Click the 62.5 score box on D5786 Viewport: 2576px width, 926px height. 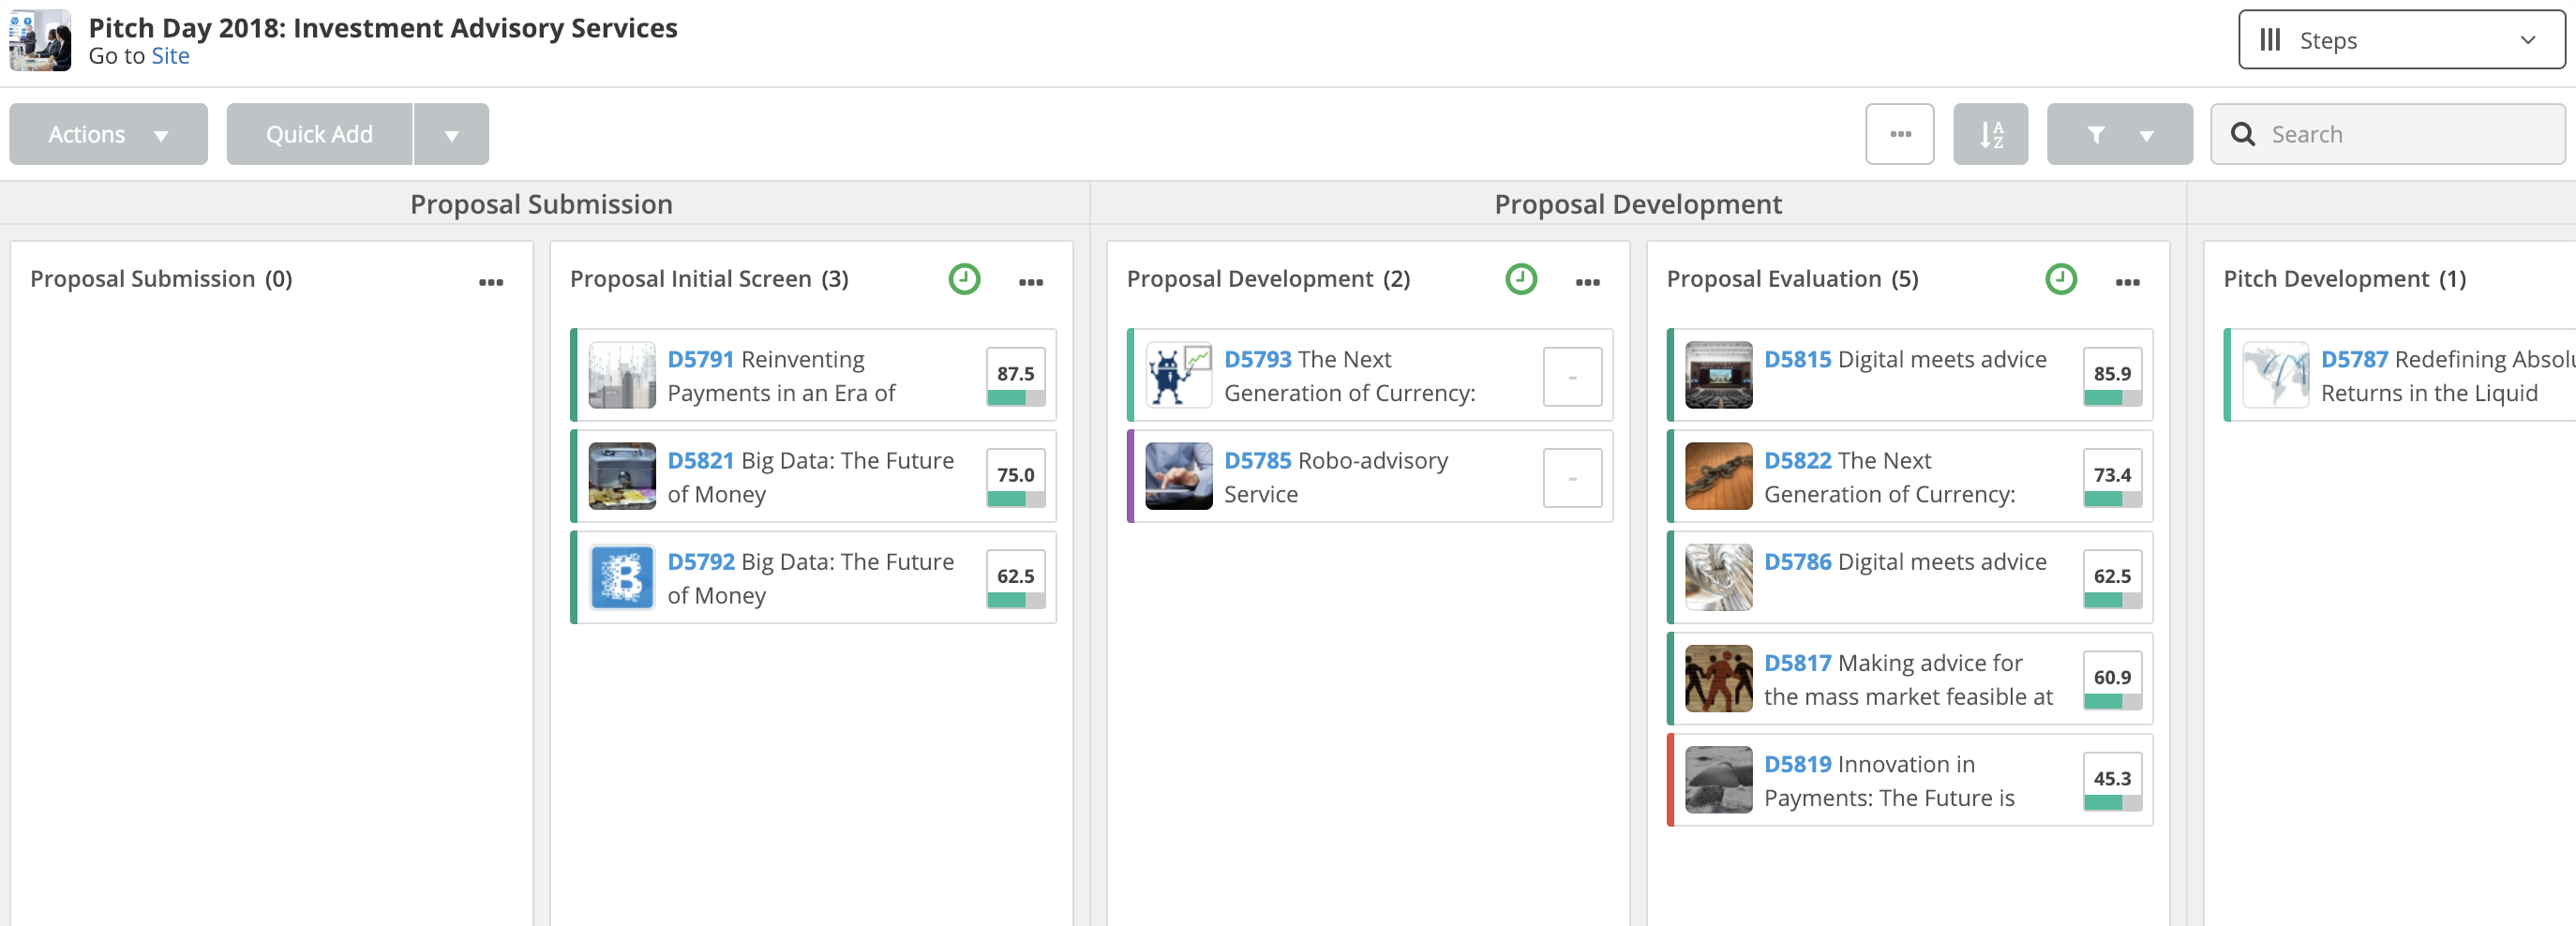pos(2112,578)
